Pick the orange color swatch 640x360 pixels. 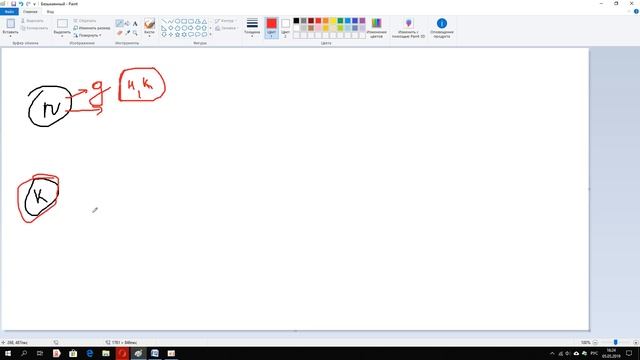coord(326,21)
